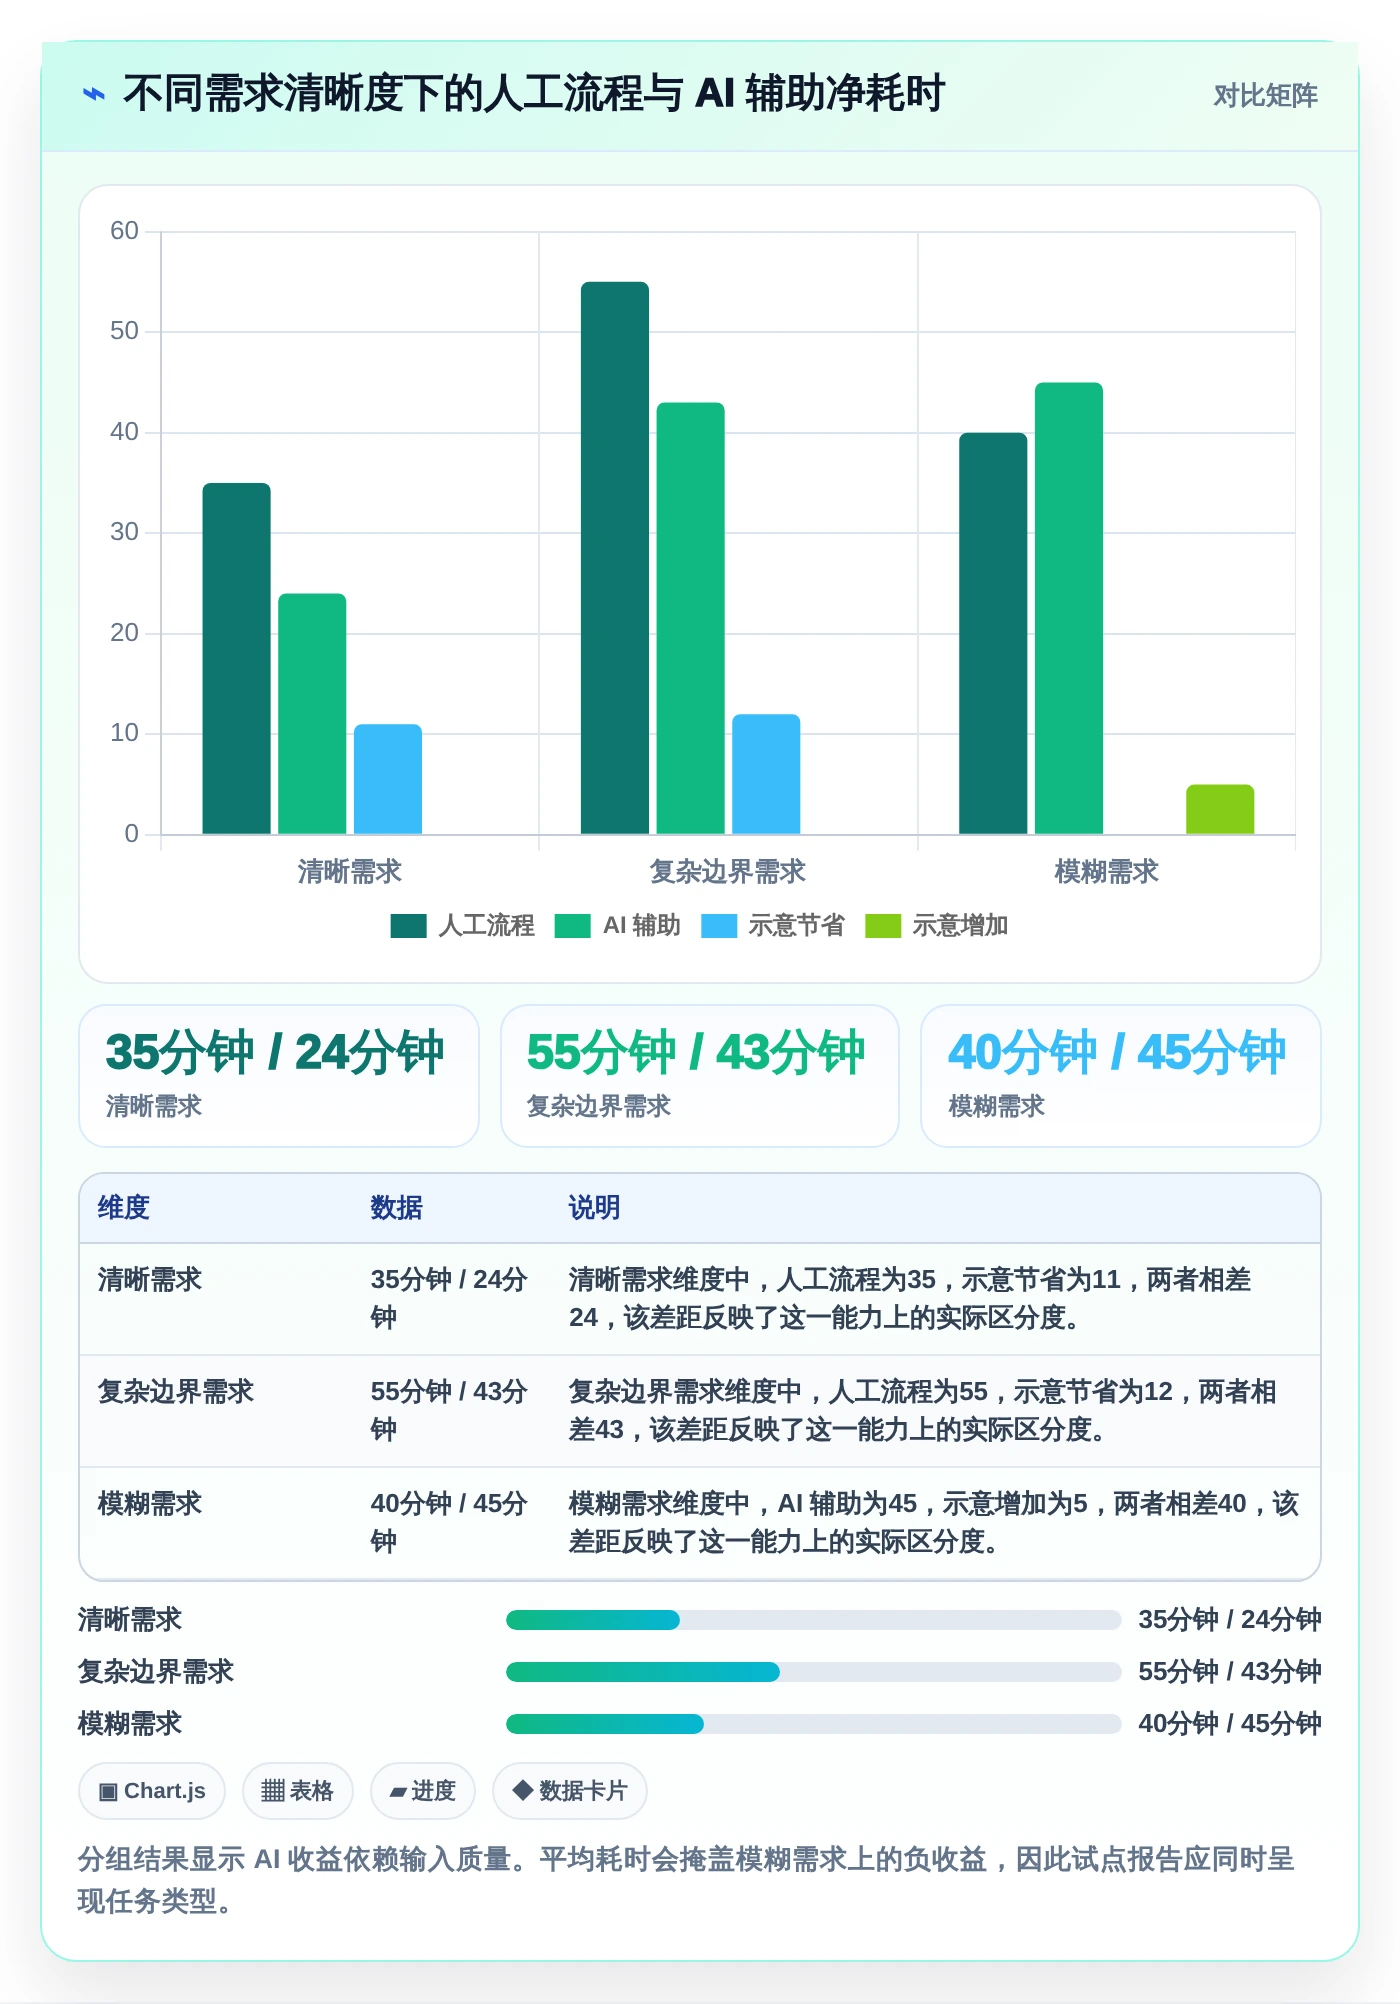Click the green AI 辅助 legend swatch
The height and width of the screenshot is (2004, 1400).
[572, 926]
